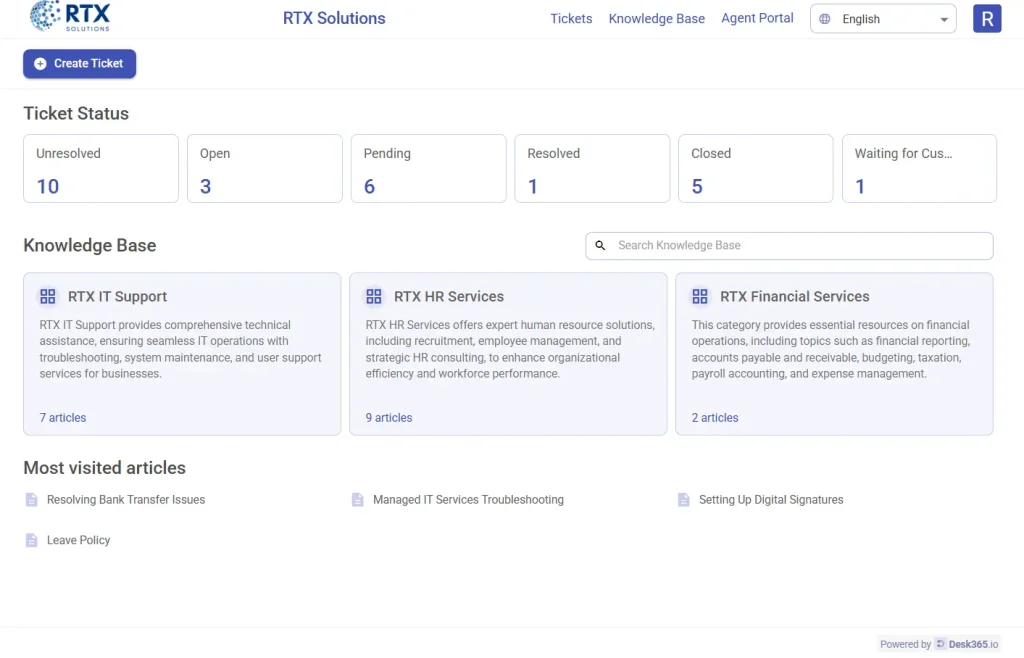Click document icon beside Leave Policy
This screenshot has height=658, width=1024.
pyautogui.click(x=32, y=540)
